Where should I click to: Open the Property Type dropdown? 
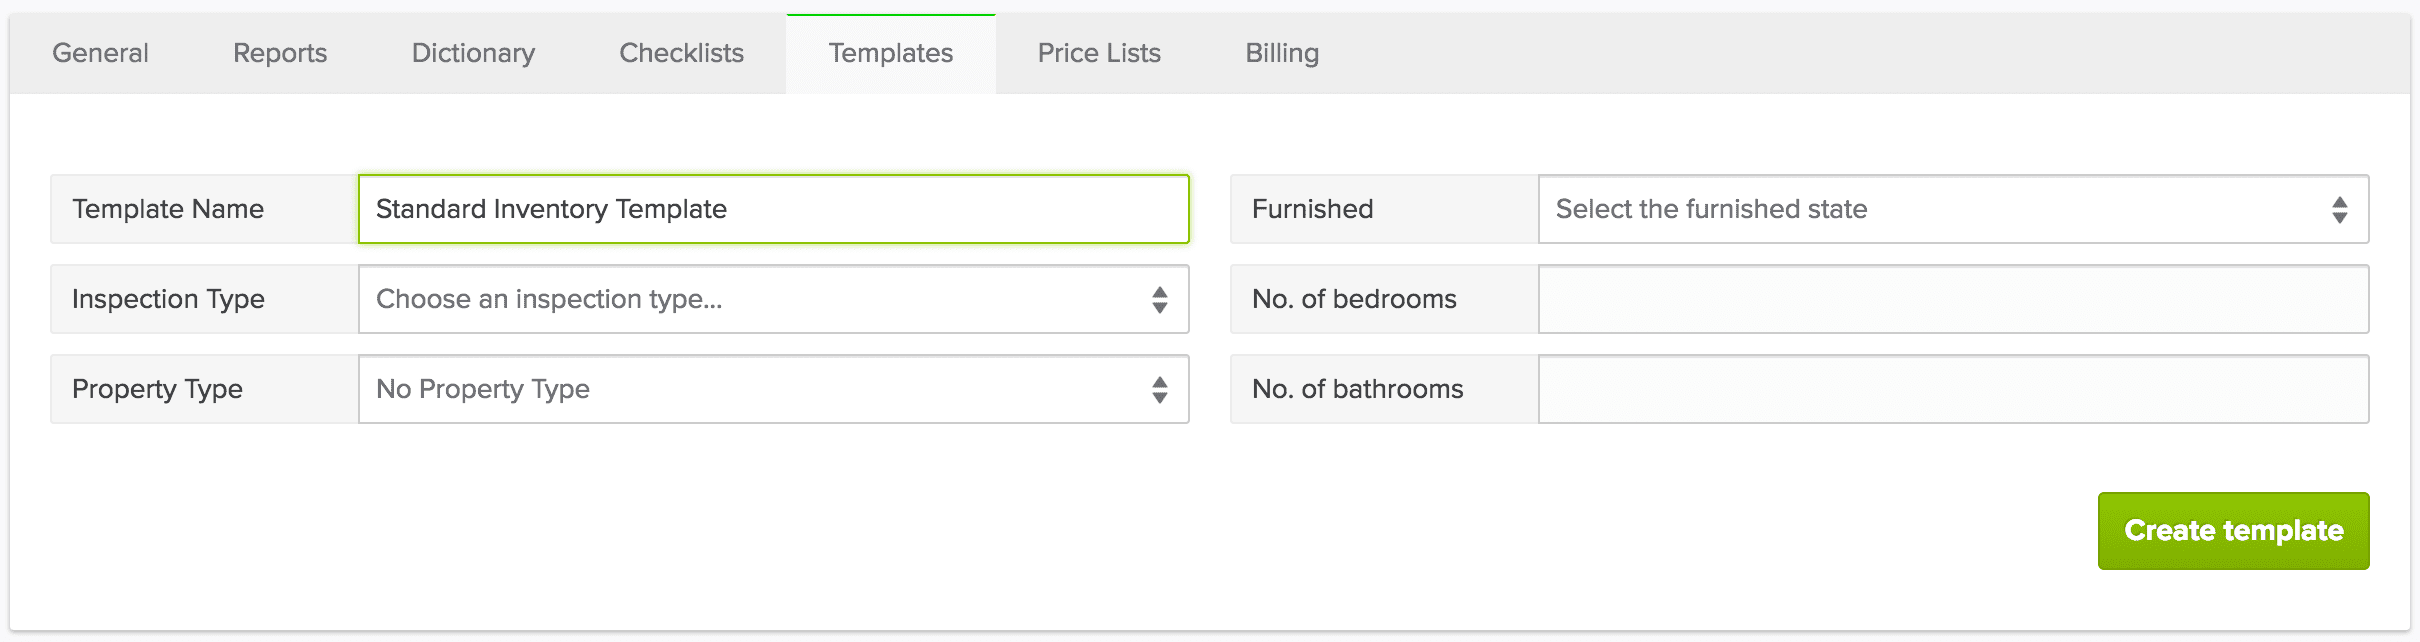pos(770,389)
